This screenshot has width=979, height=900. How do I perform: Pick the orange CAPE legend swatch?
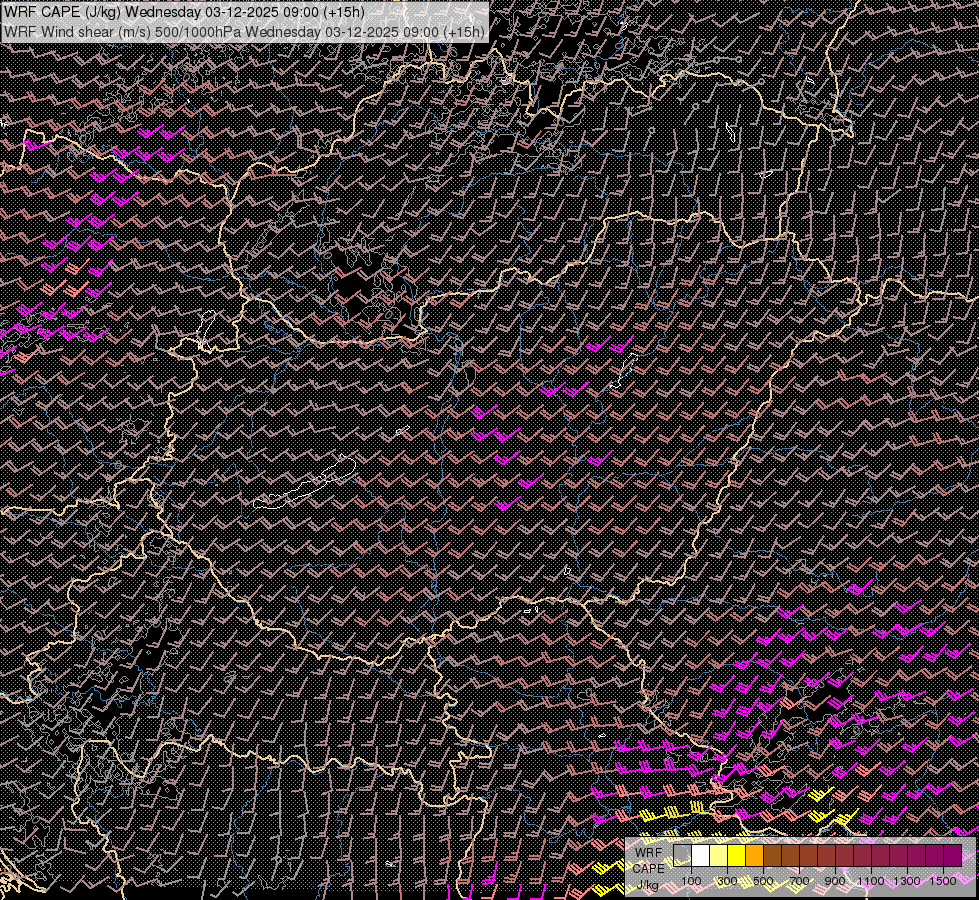pos(754,855)
